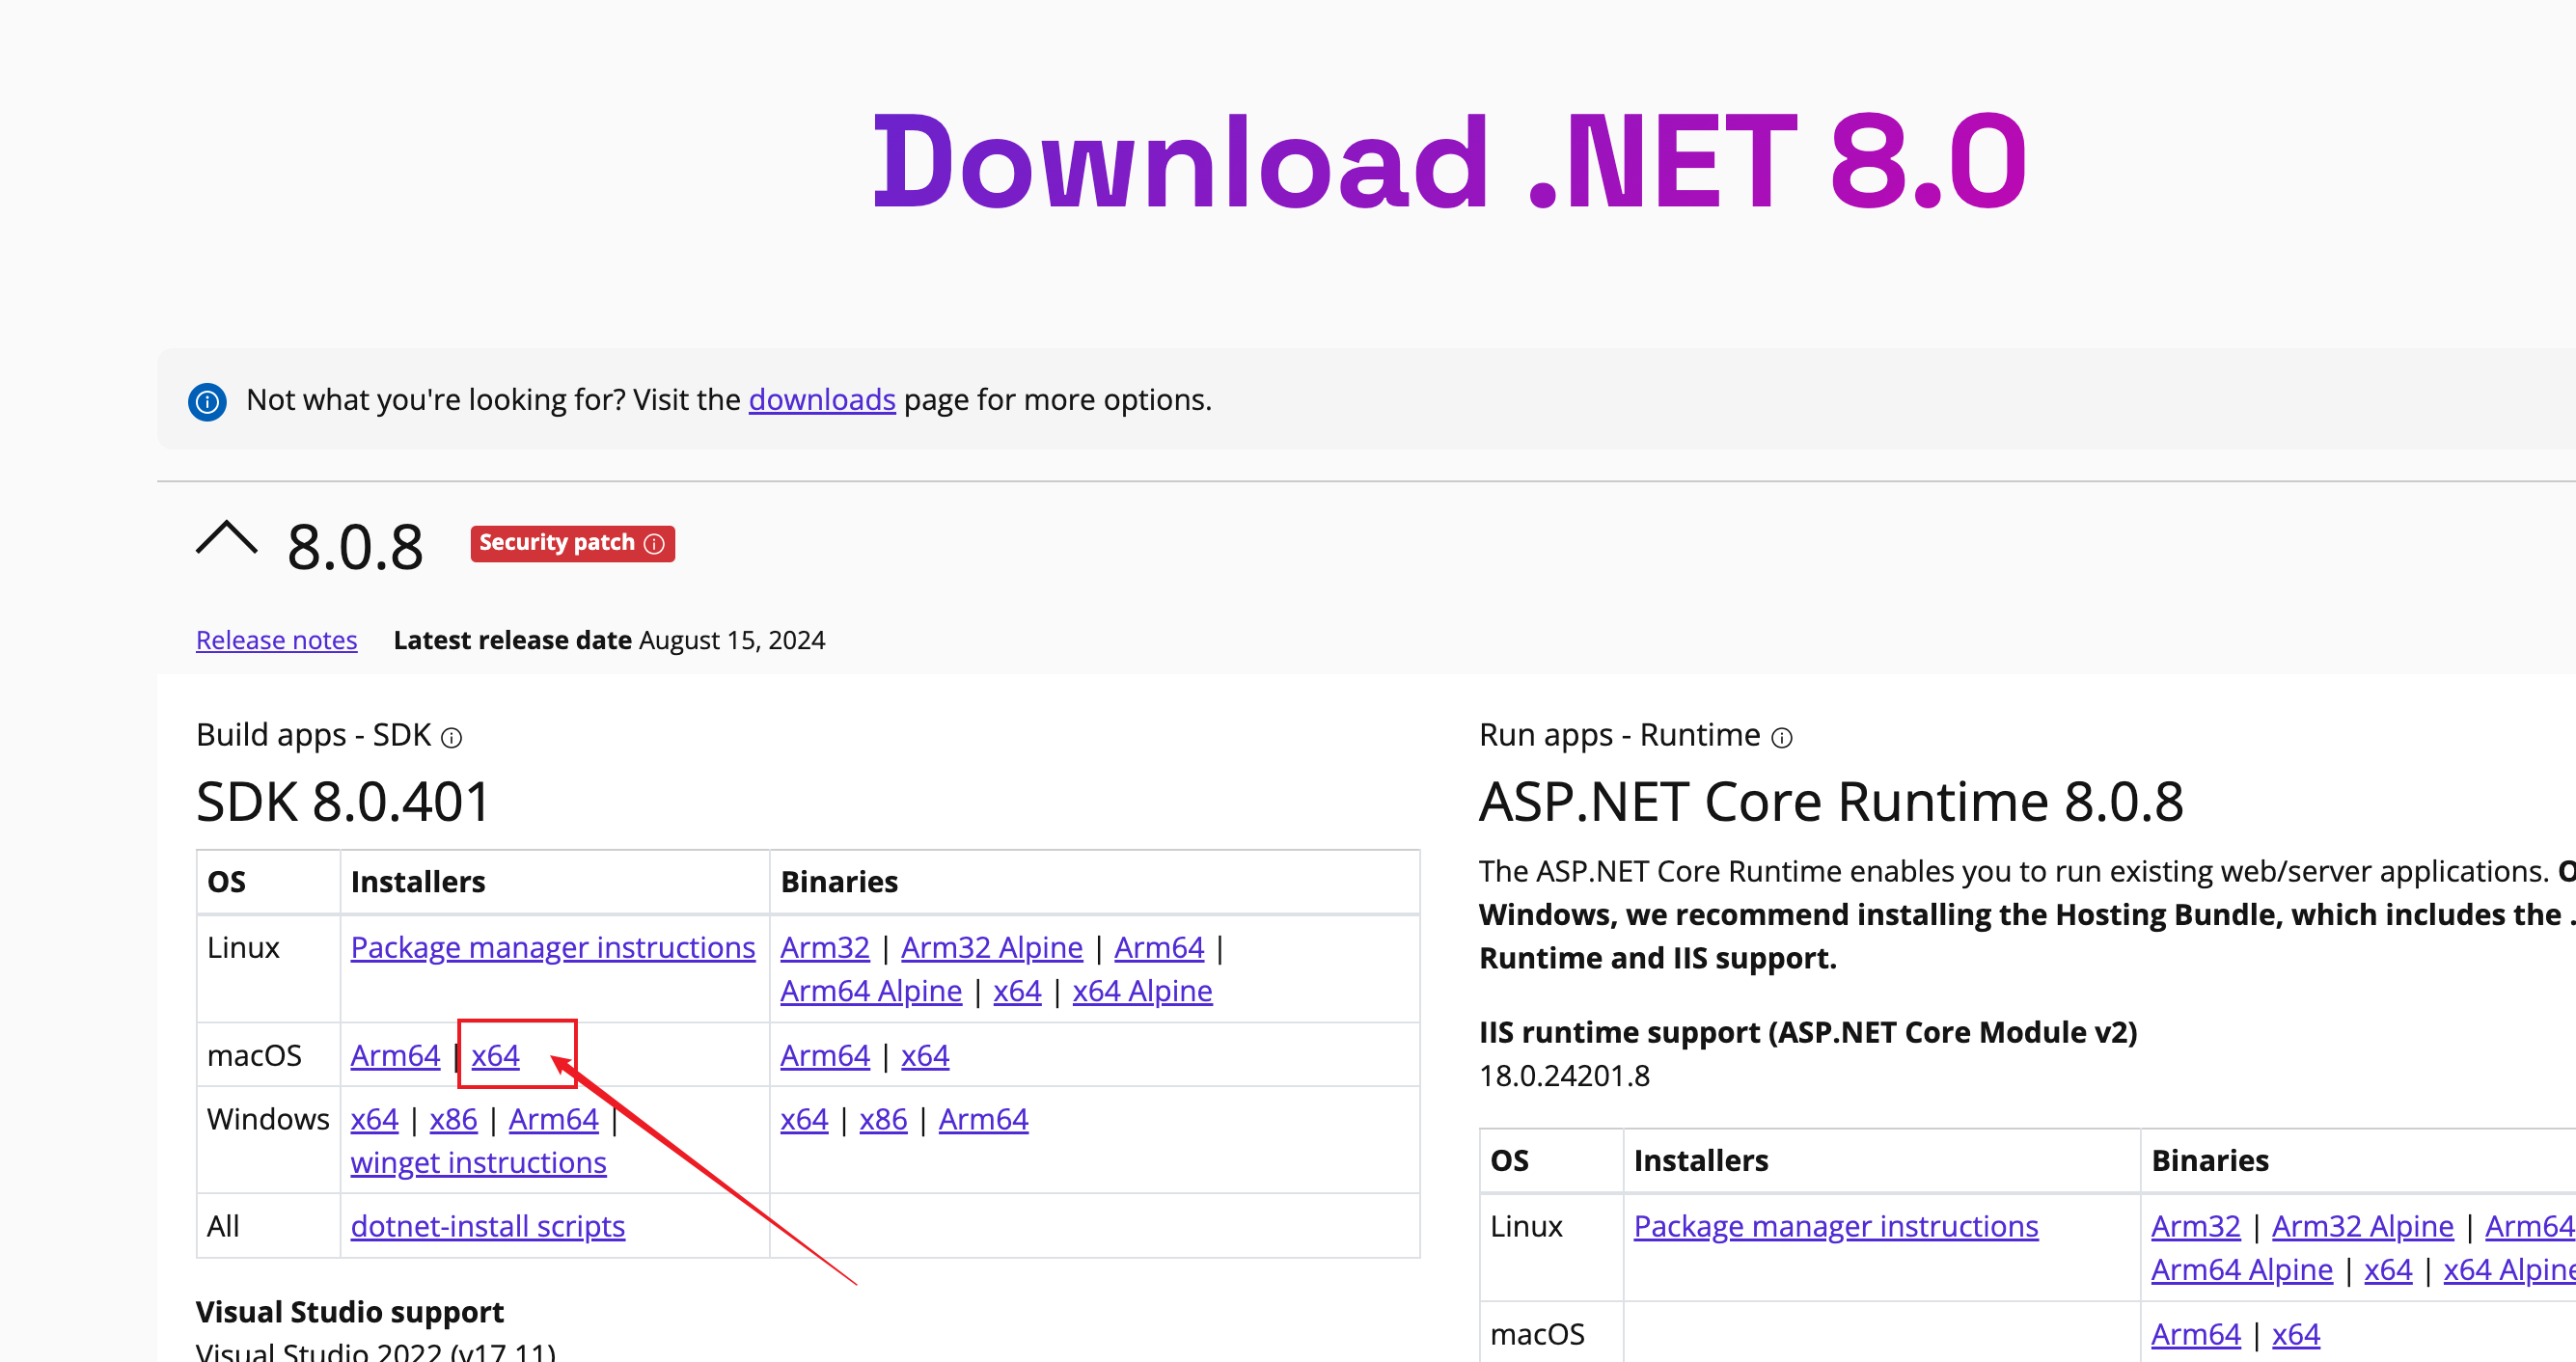Viewport: 2576px width, 1362px height.
Task: Open SDK Linux Package manager instructions
Action: pos(552,947)
